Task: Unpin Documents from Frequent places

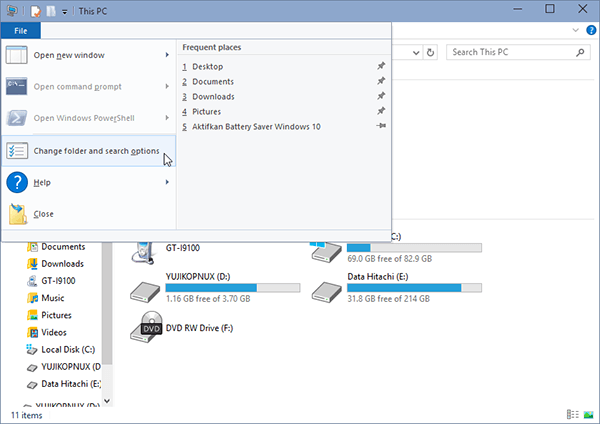Action: coord(381,81)
